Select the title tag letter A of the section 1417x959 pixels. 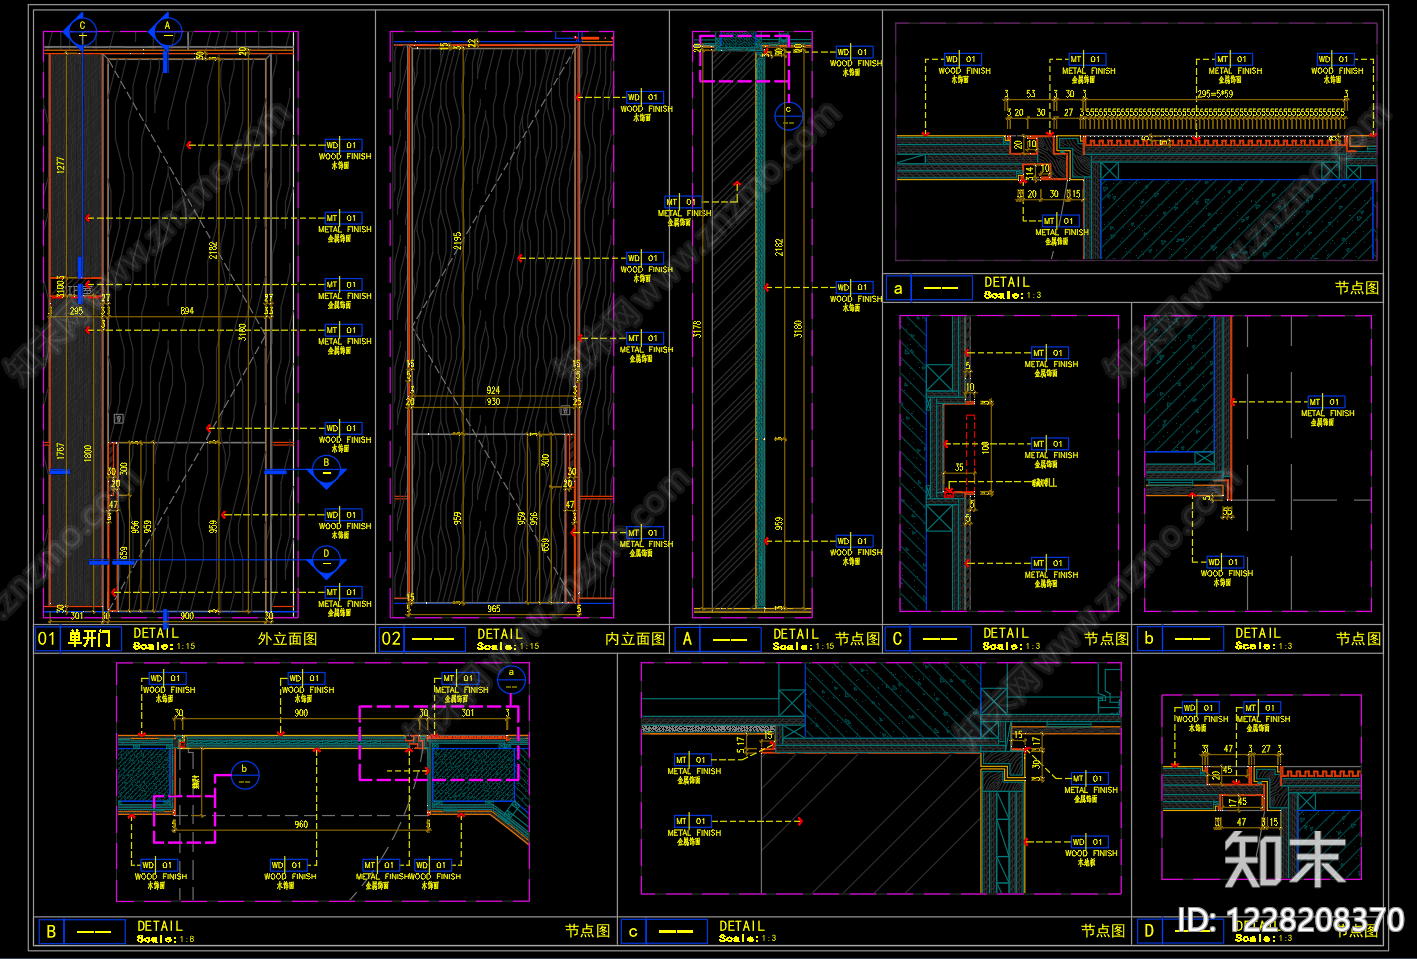(x=687, y=639)
